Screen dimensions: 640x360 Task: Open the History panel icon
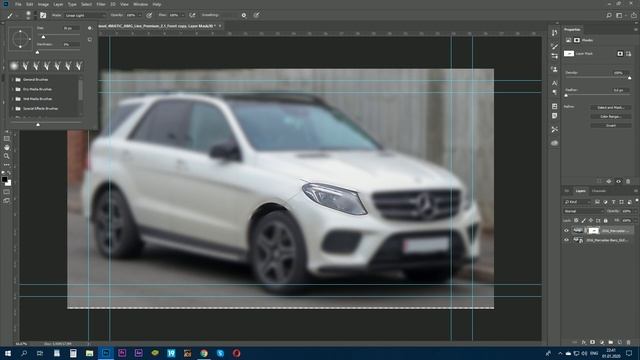[554, 33]
